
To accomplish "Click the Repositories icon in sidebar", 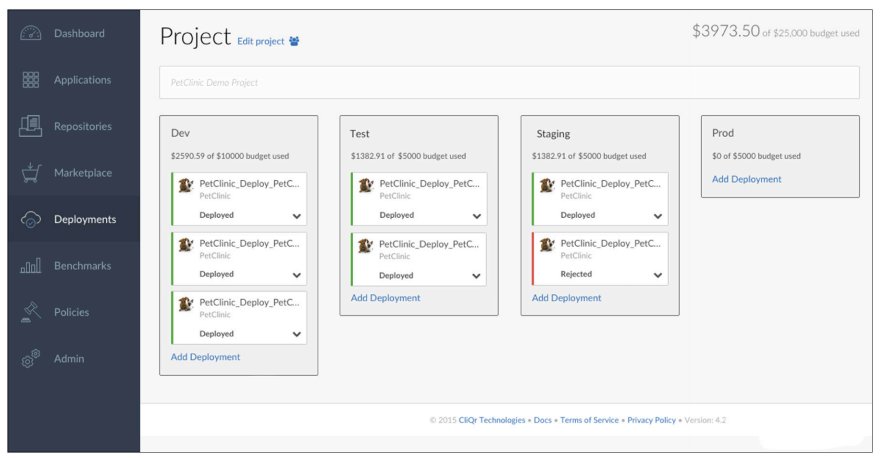I will click(x=31, y=126).
